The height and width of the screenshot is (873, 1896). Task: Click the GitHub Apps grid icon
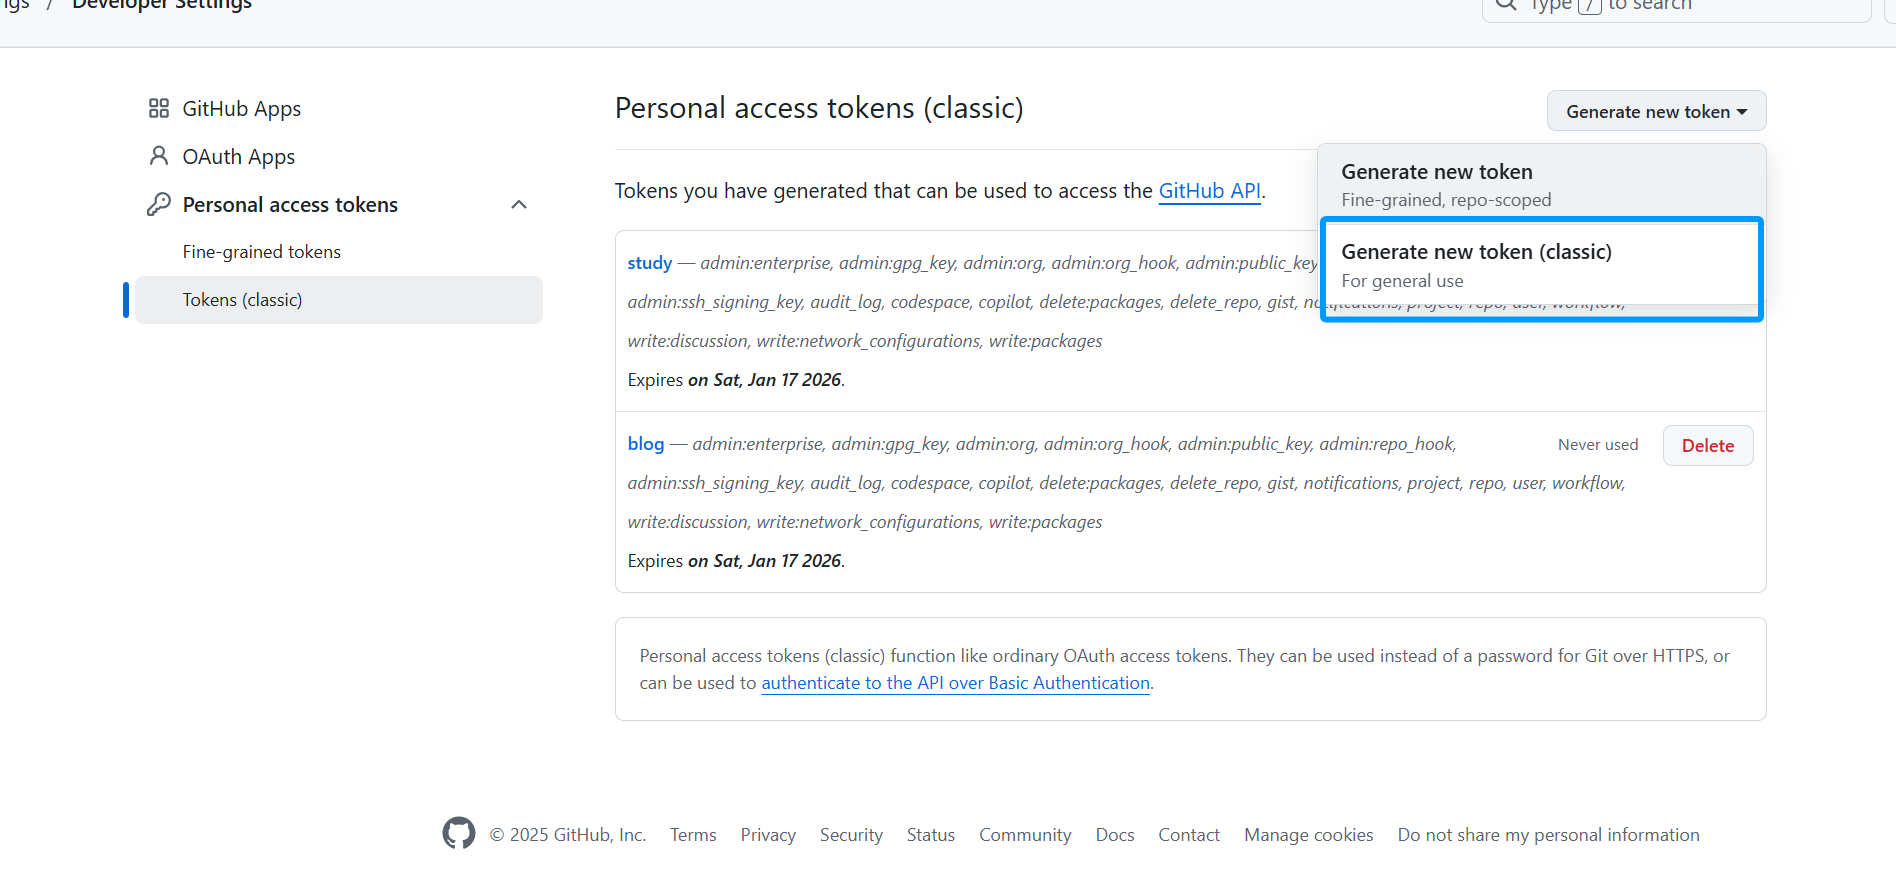click(159, 108)
